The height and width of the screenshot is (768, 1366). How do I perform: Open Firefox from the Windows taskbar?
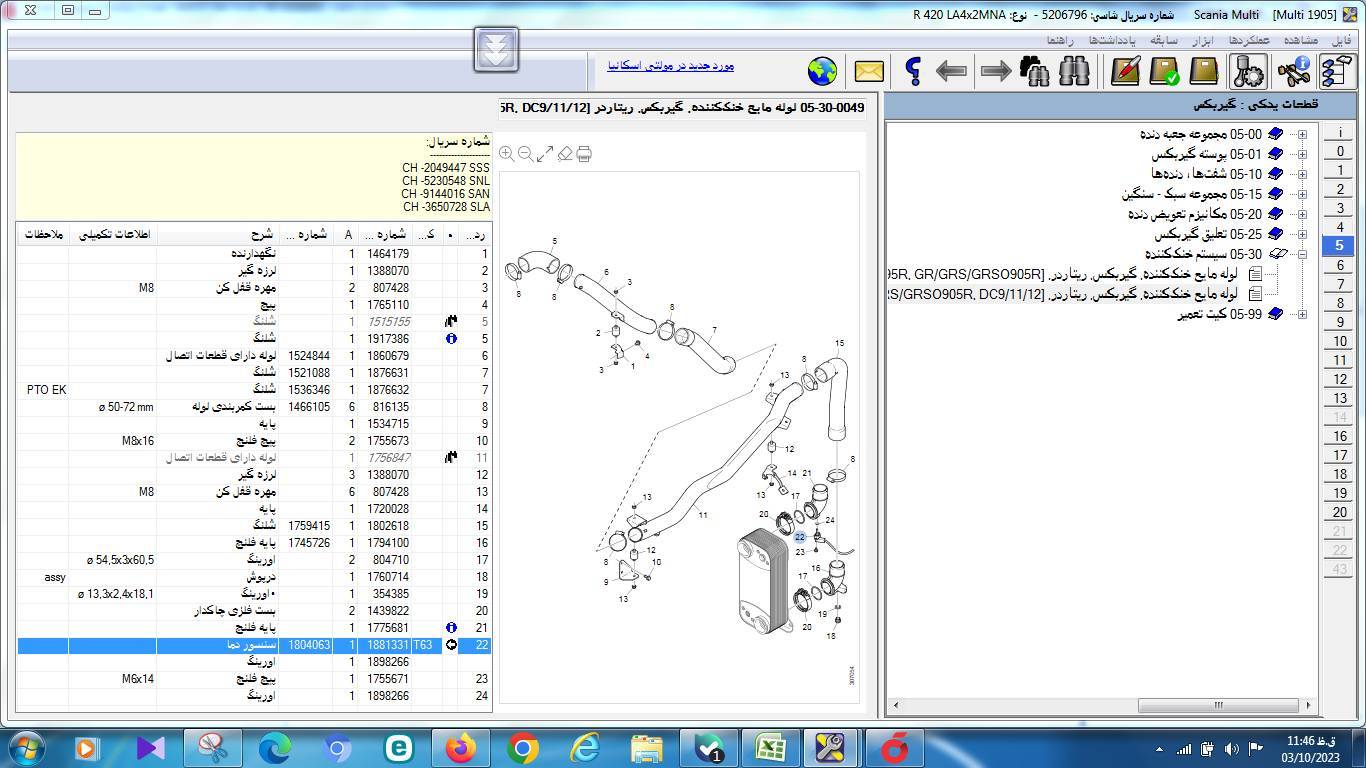click(x=461, y=747)
